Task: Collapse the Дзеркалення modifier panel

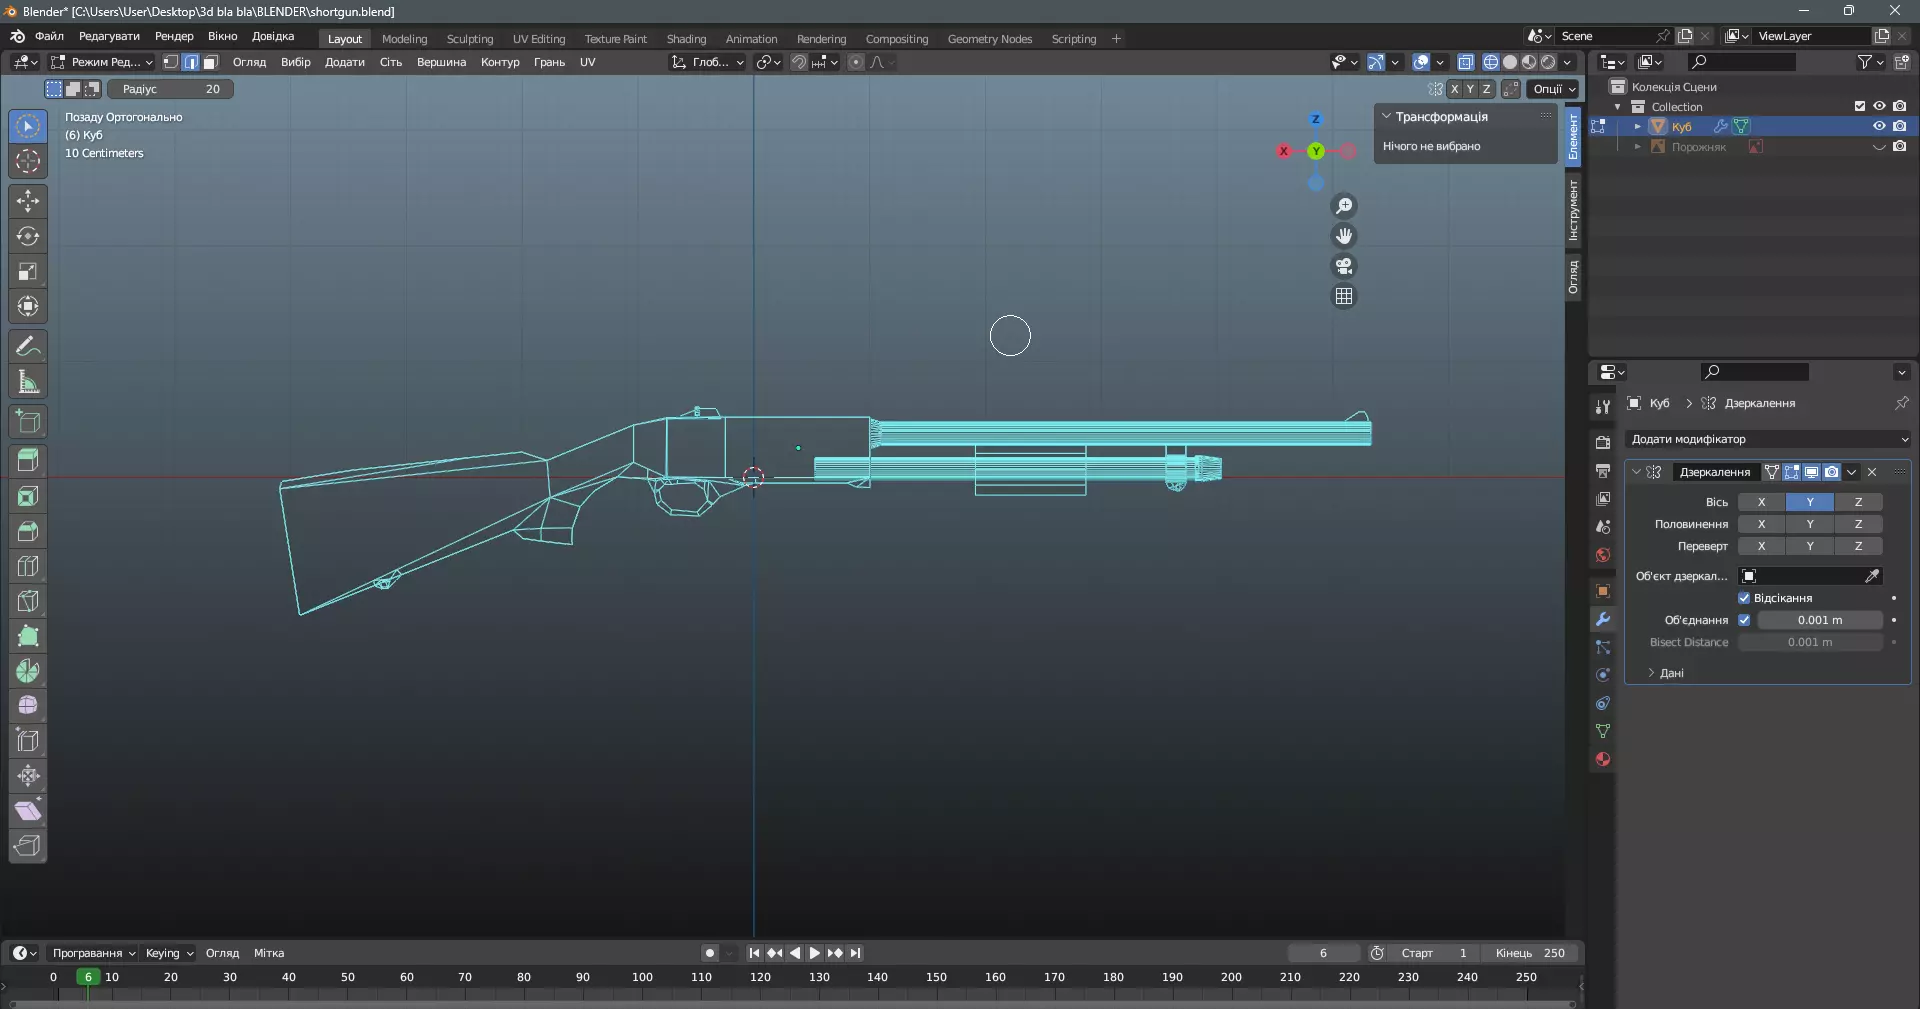Action: click(1637, 472)
